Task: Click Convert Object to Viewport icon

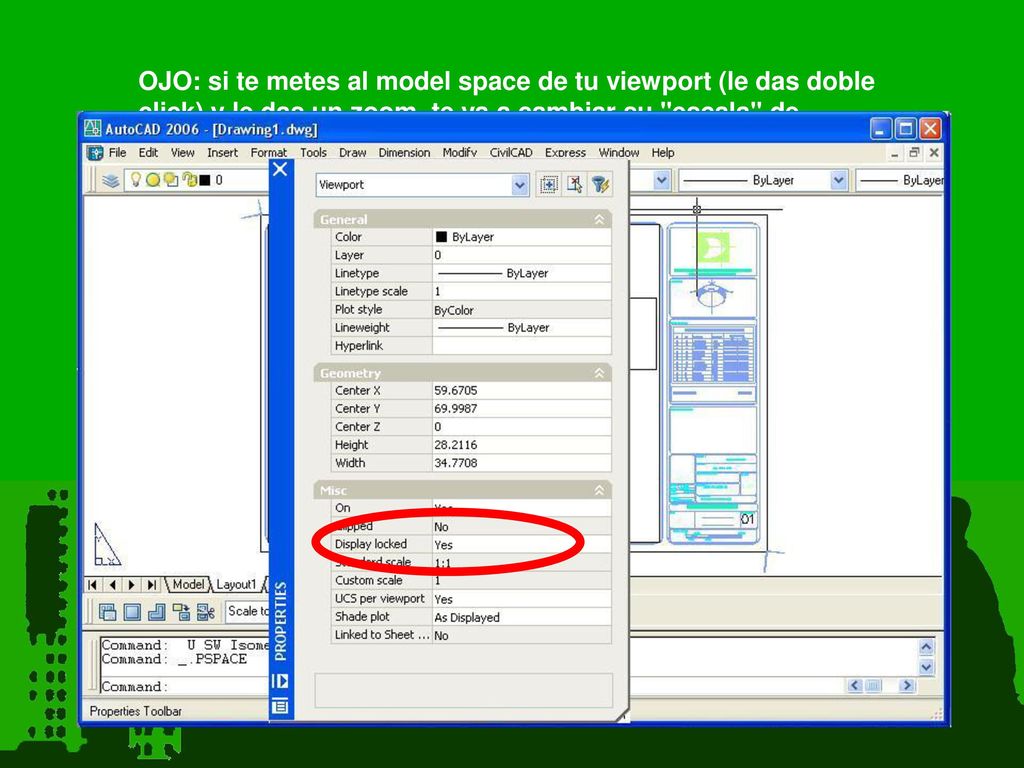Action: point(181,612)
